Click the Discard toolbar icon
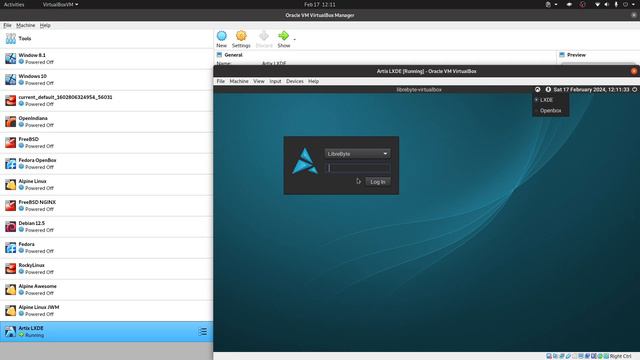The width and height of the screenshot is (640, 360). [x=264, y=36]
